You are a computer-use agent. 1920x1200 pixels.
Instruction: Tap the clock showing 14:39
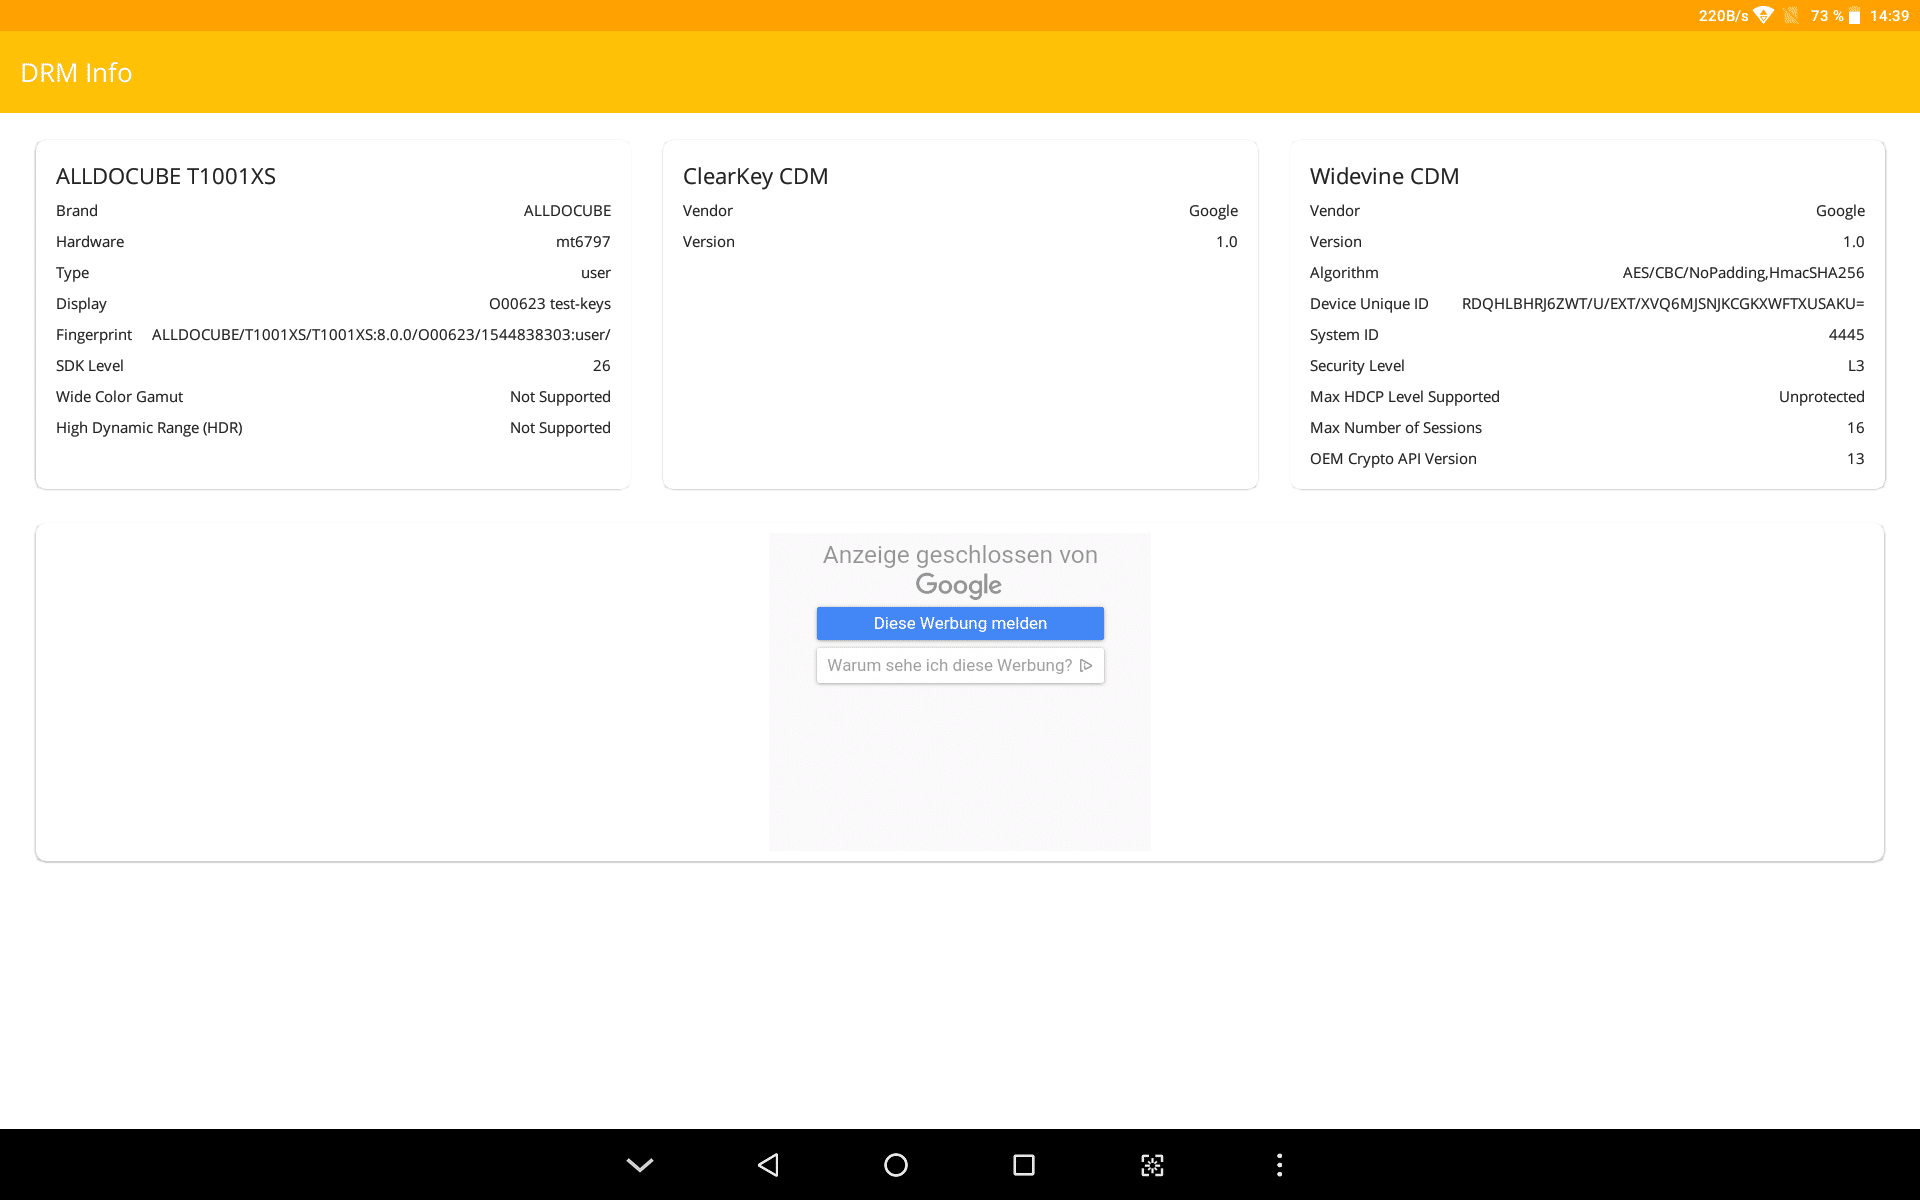coord(1889,16)
